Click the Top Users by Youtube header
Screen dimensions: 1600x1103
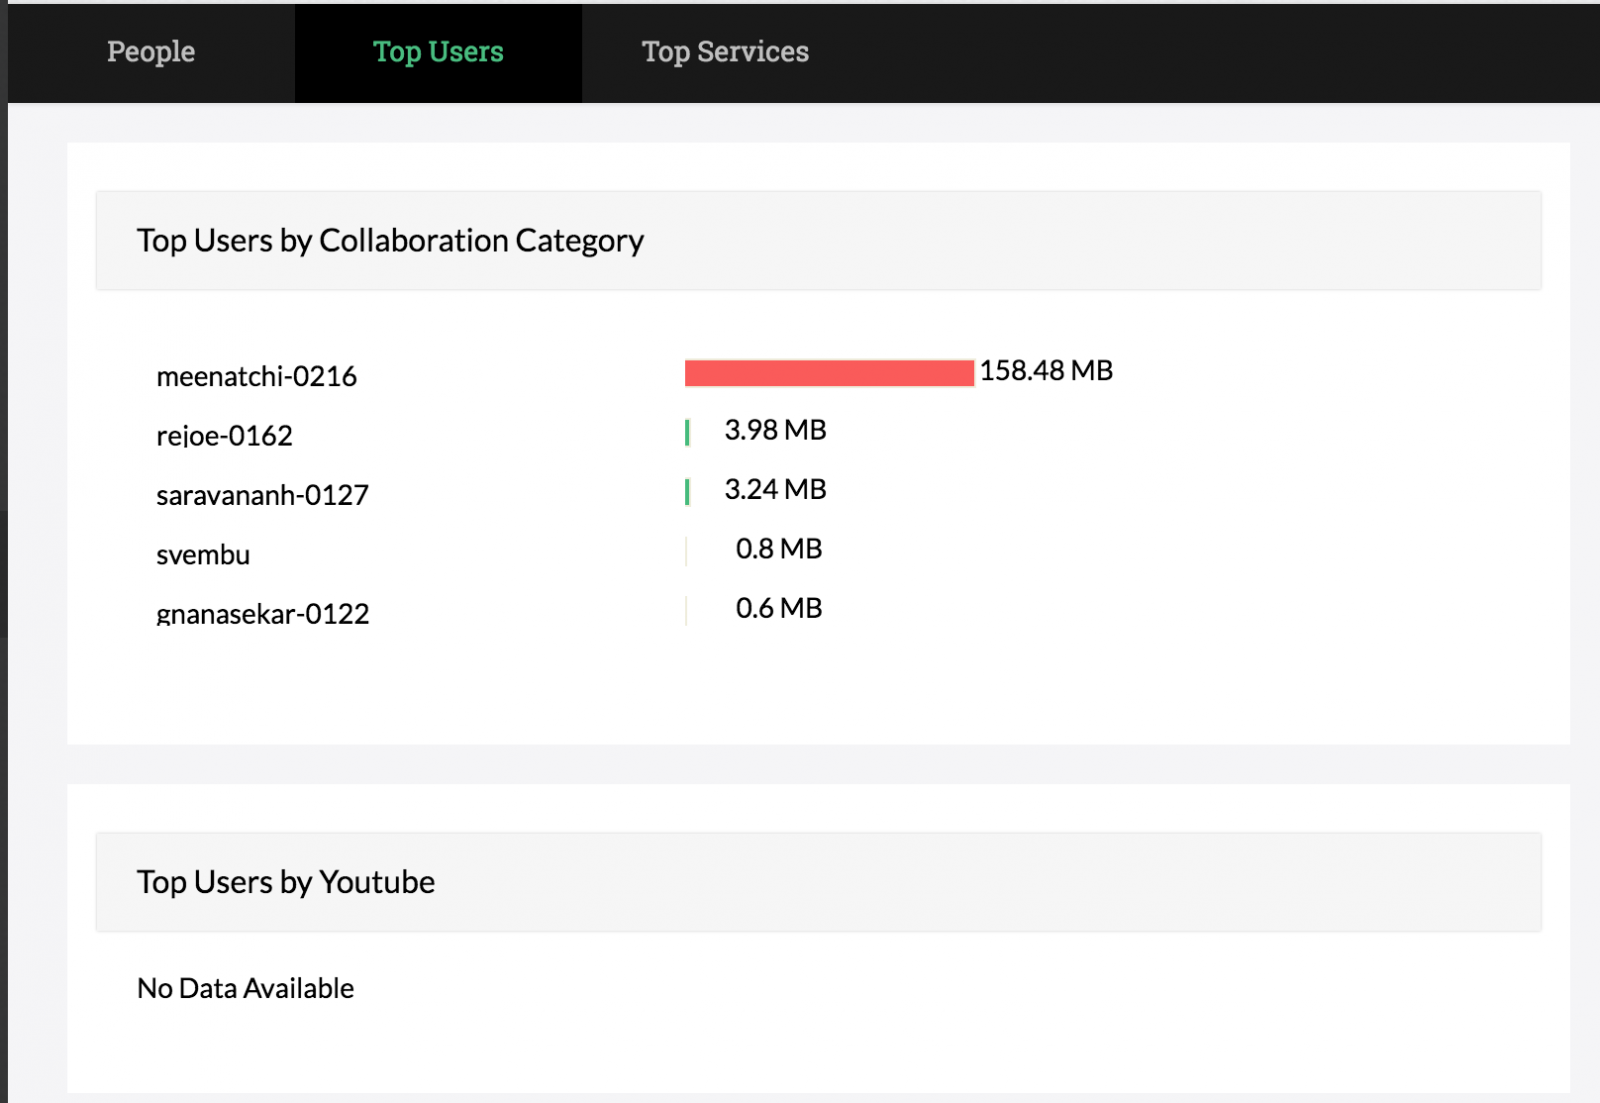pyautogui.click(x=285, y=881)
